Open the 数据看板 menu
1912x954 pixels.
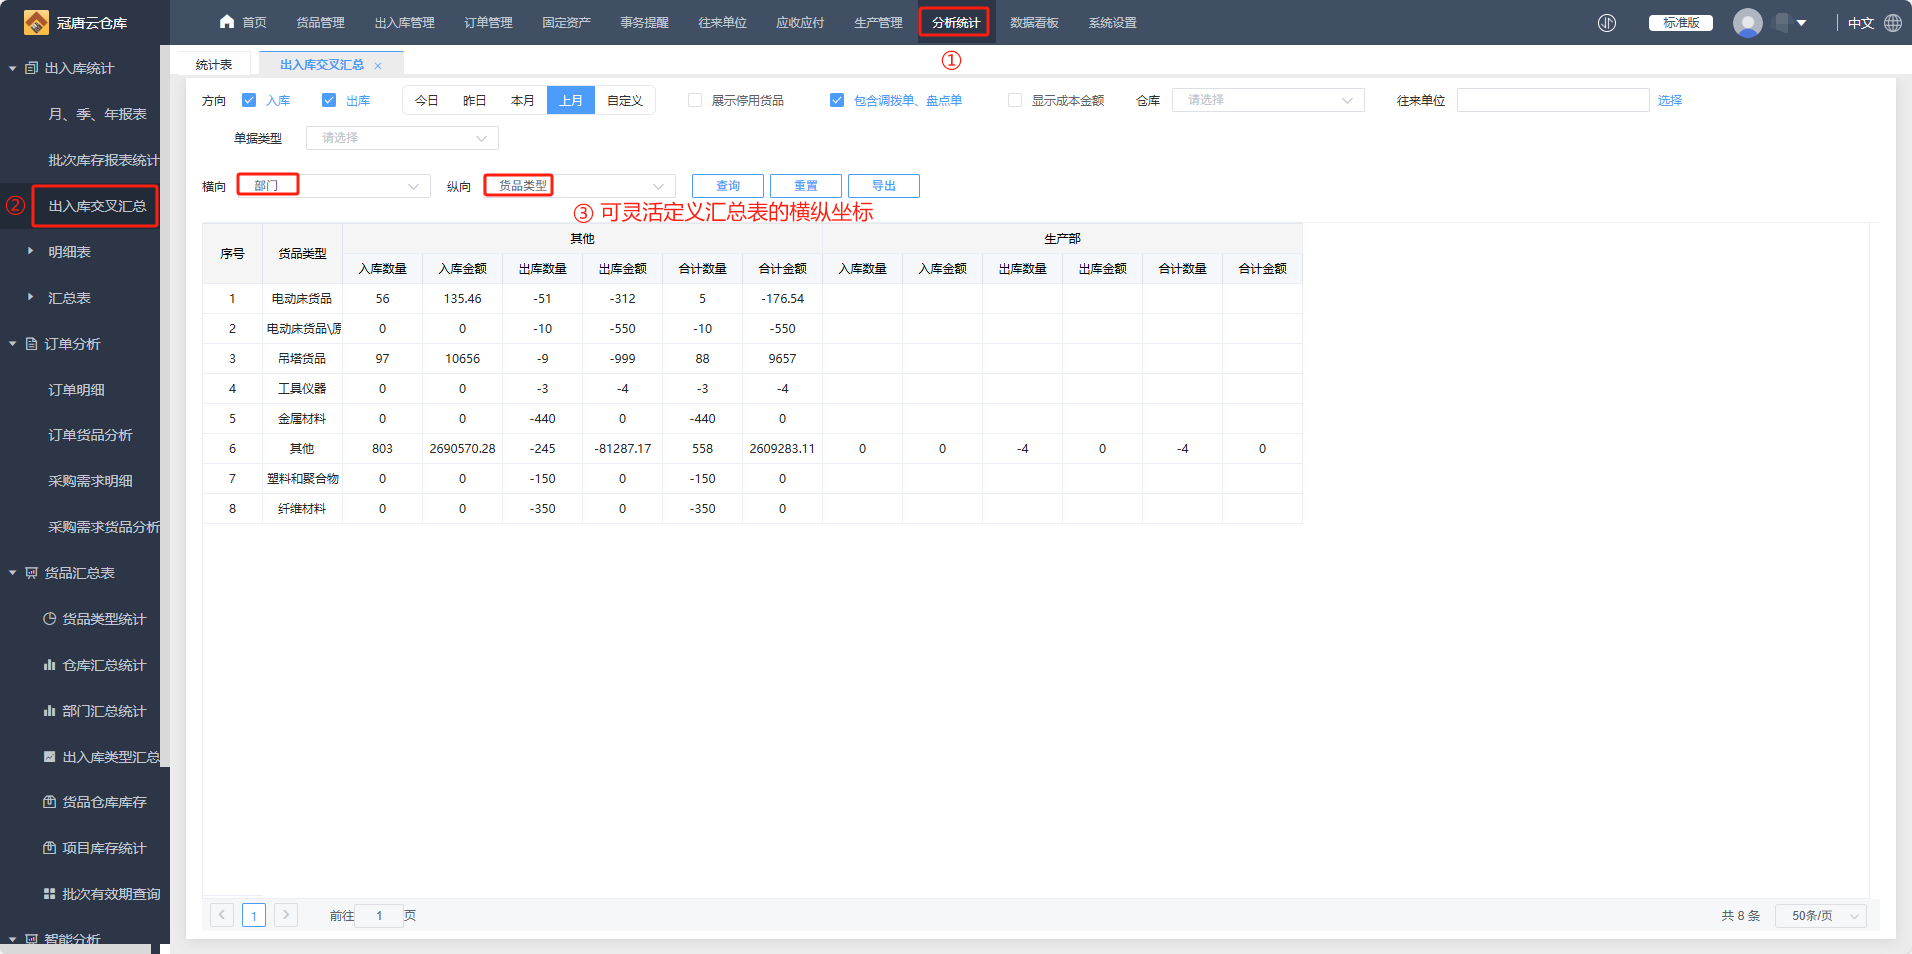click(1034, 22)
